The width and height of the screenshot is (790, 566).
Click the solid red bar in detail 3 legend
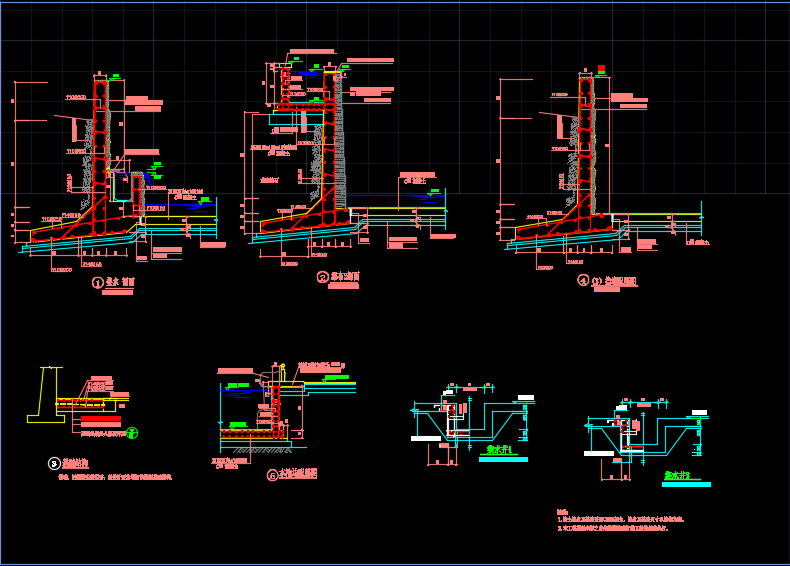[101, 419]
